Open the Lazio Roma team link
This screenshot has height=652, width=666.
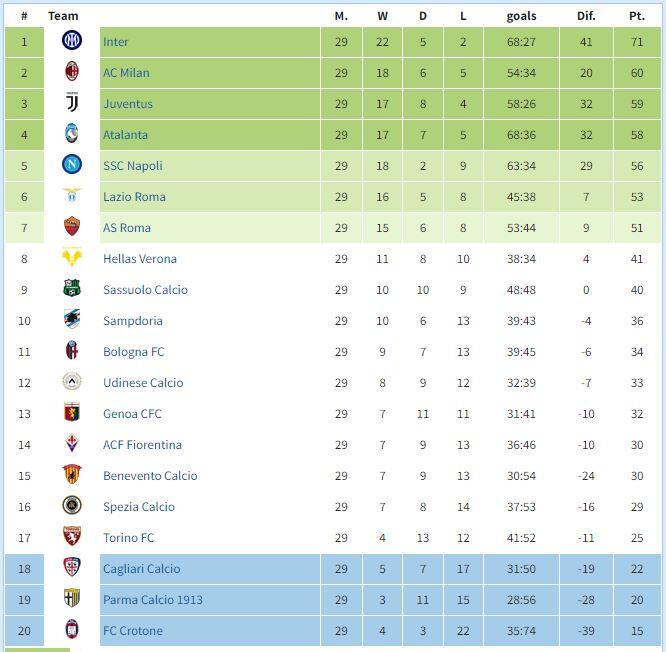point(134,197)
